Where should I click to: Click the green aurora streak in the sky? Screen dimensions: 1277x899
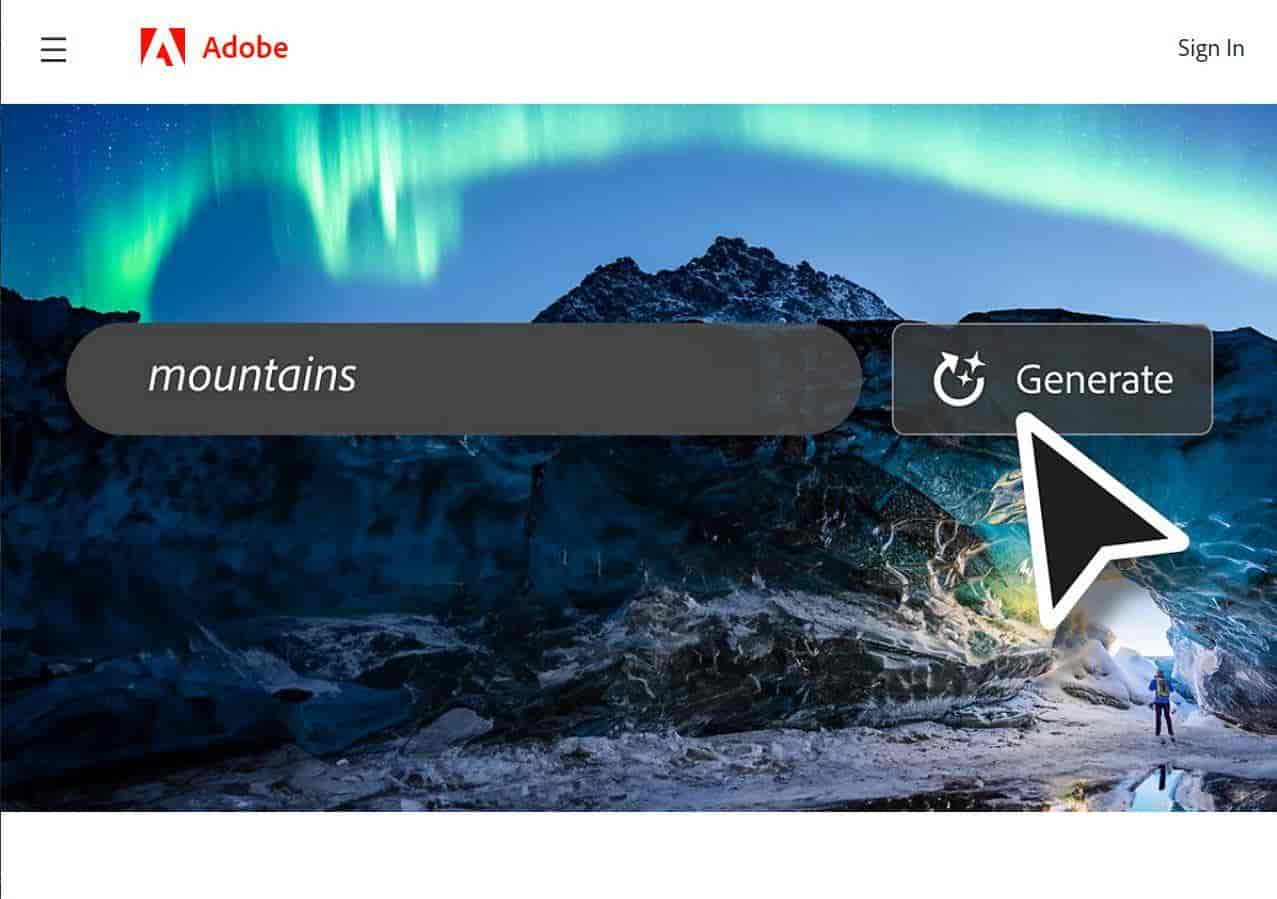[370, 190]
